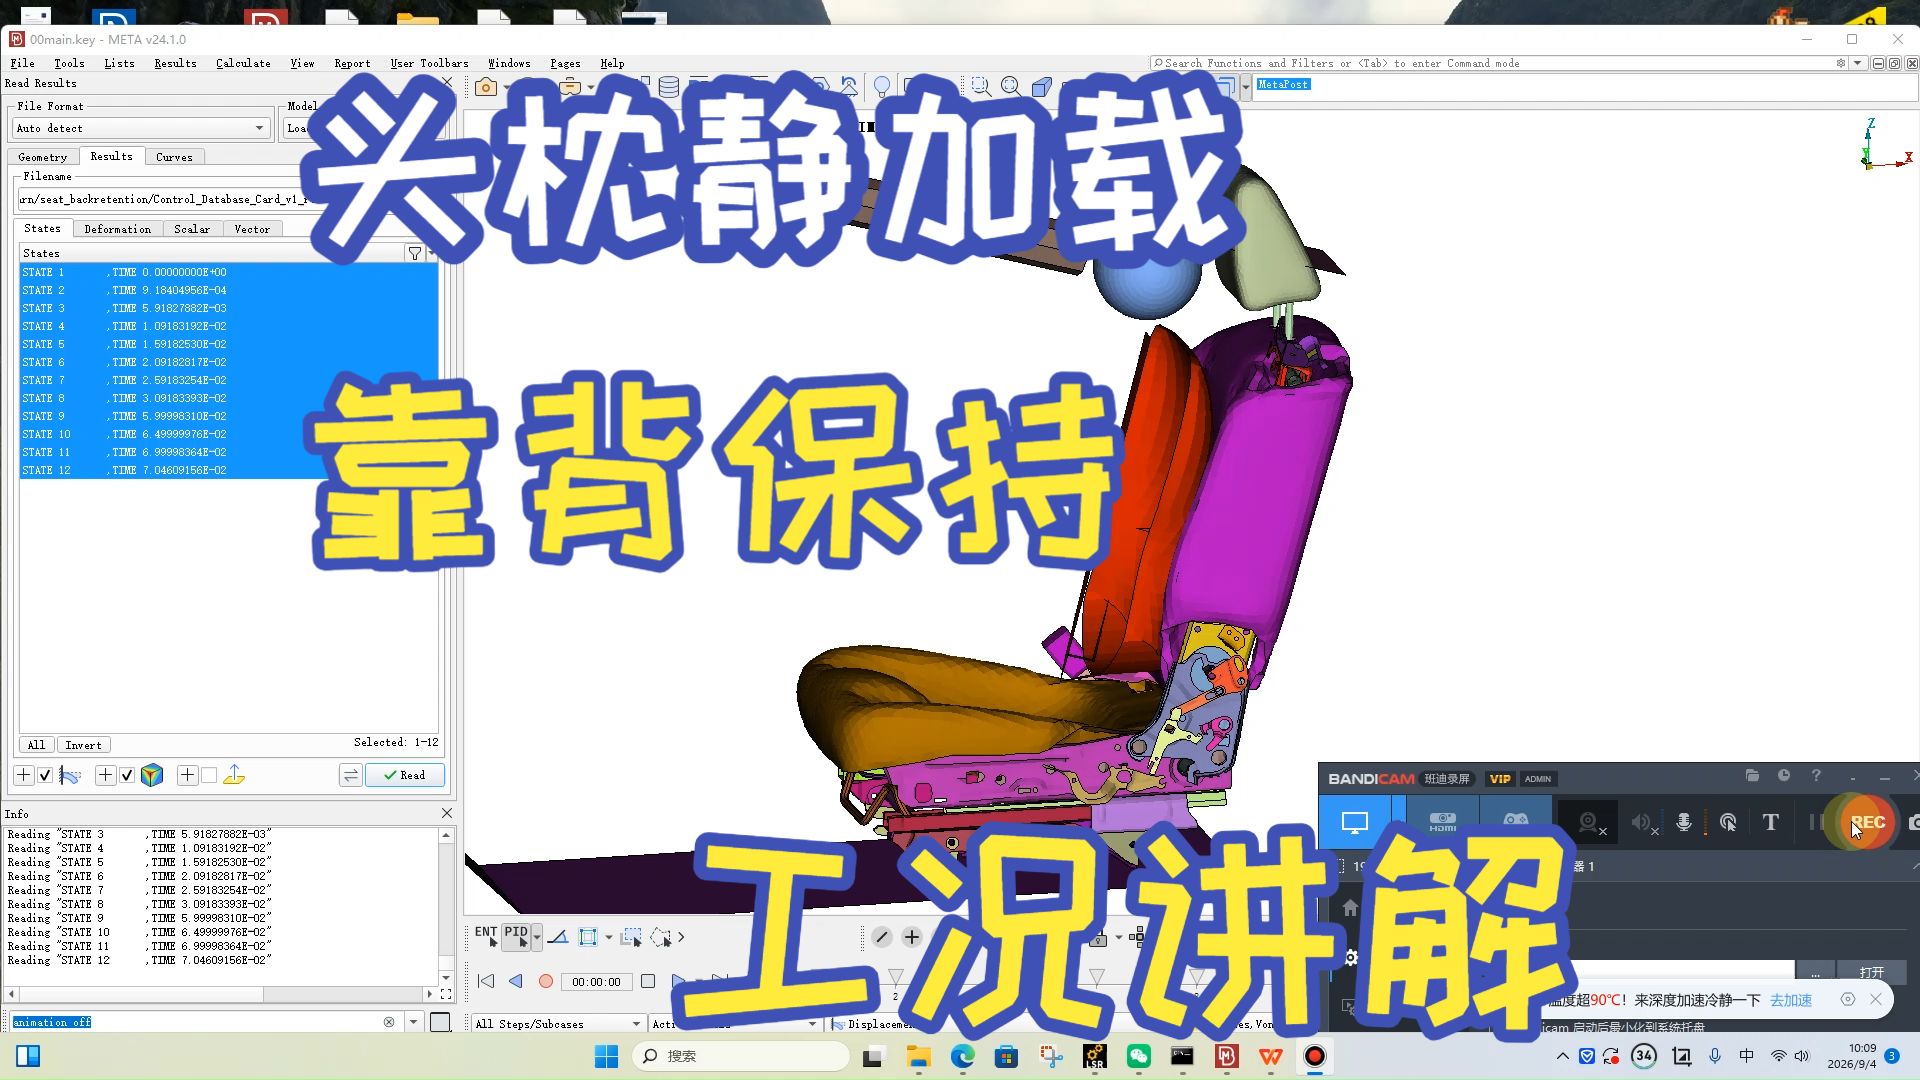This screenshot has height=1080, width=1920.
Task: Click the box selection frame icon
Action: [x=588, y=937]
